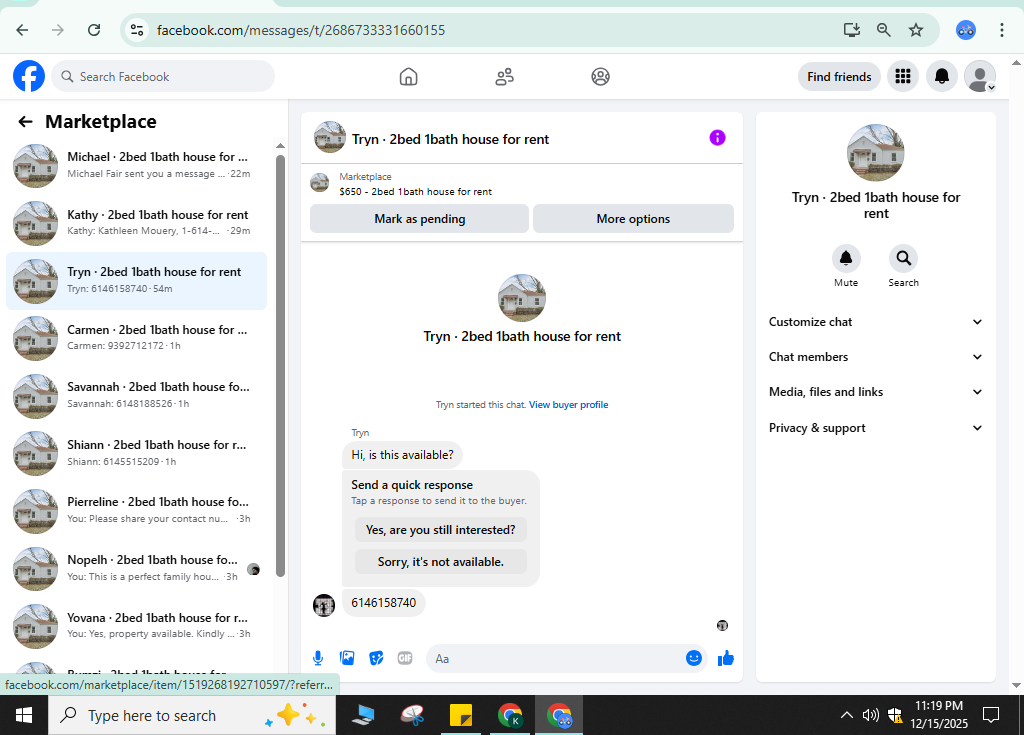Open the Yovana conversation

coord(136,625)
